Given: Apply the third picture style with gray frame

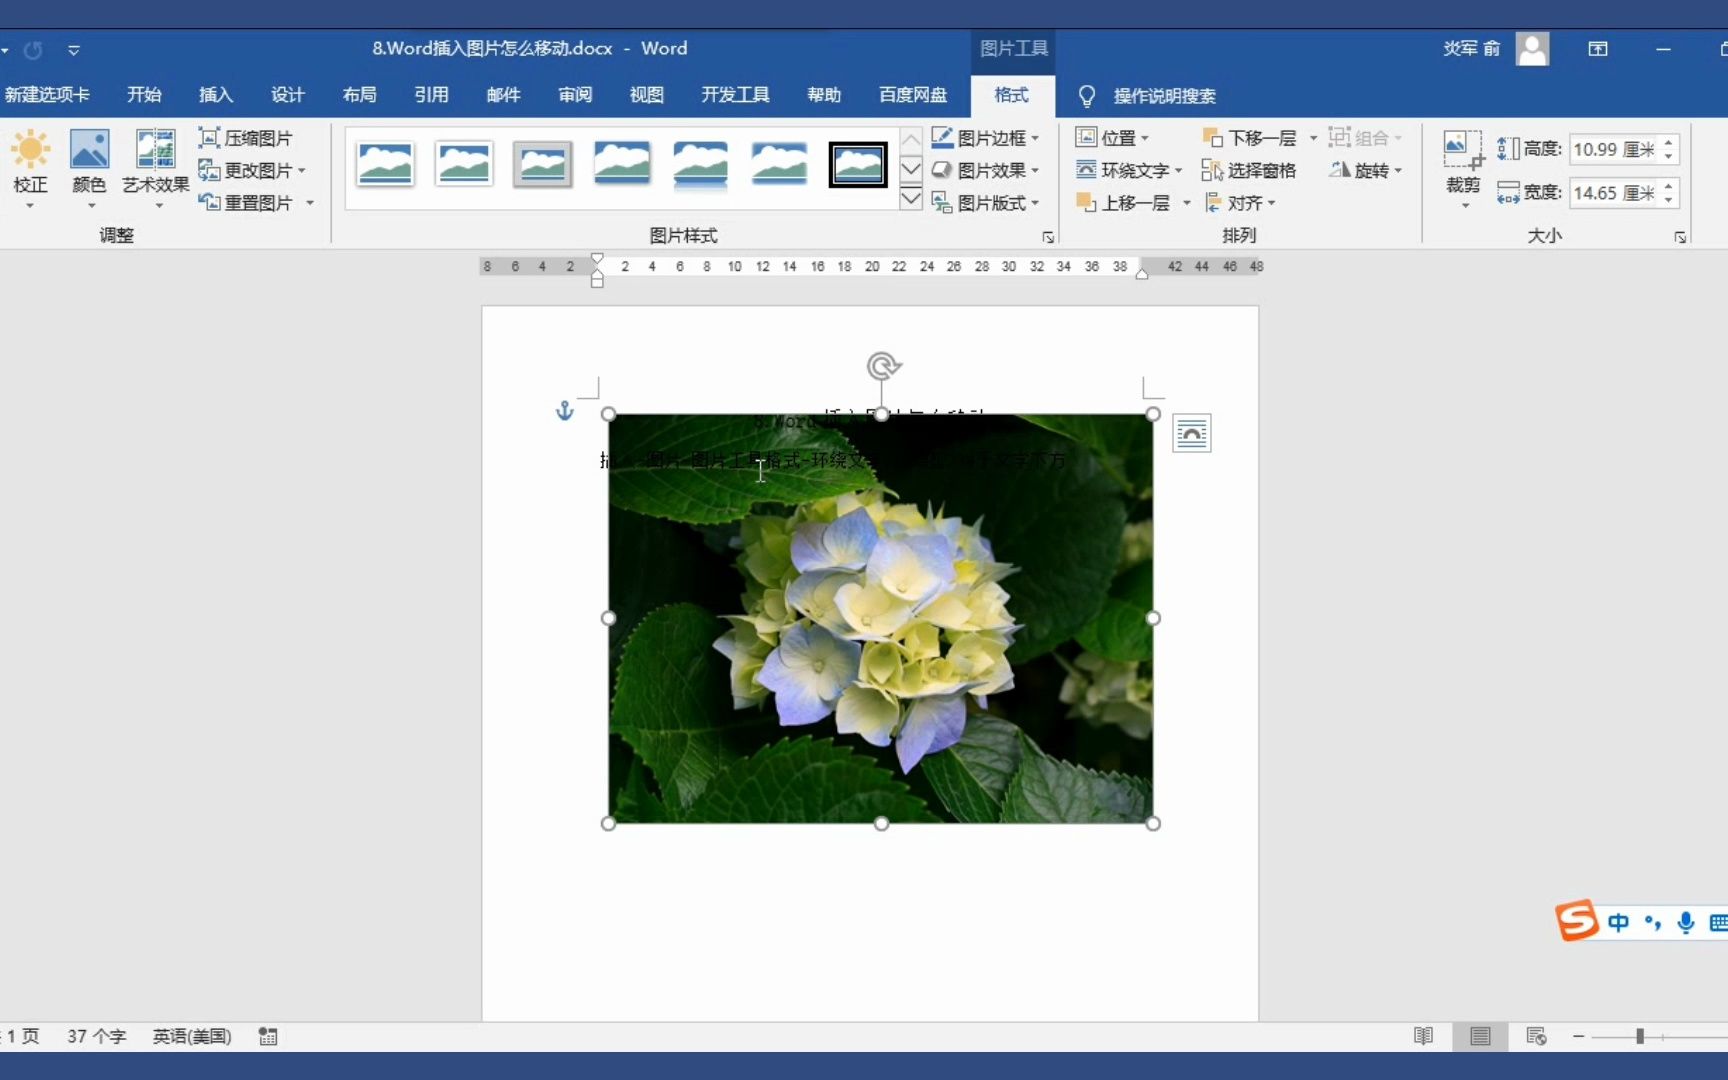Looking at the screenshot, I should (543, 164).
